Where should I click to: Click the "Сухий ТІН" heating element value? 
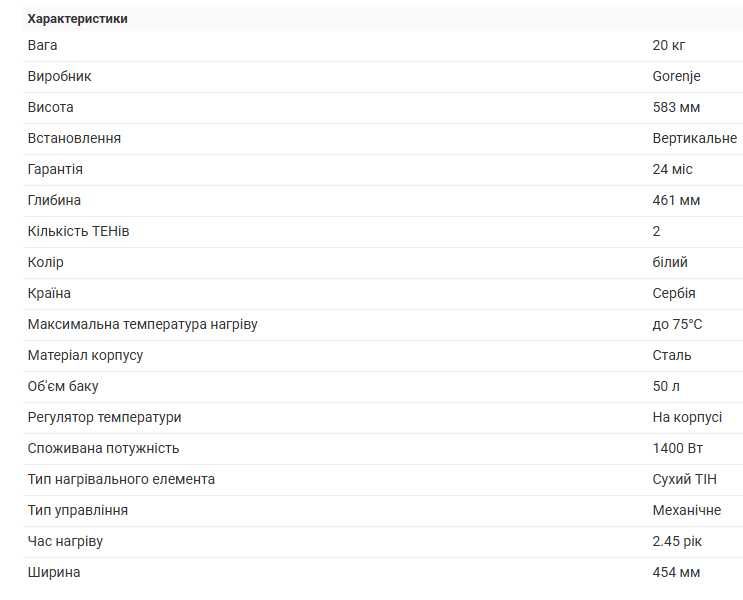tap(682, 479)
